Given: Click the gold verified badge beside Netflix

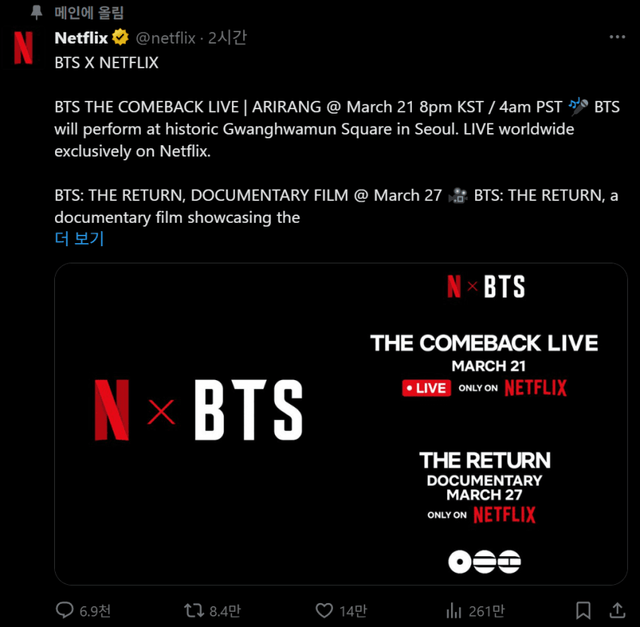Looking at the screenshot, I should [120, 38].
